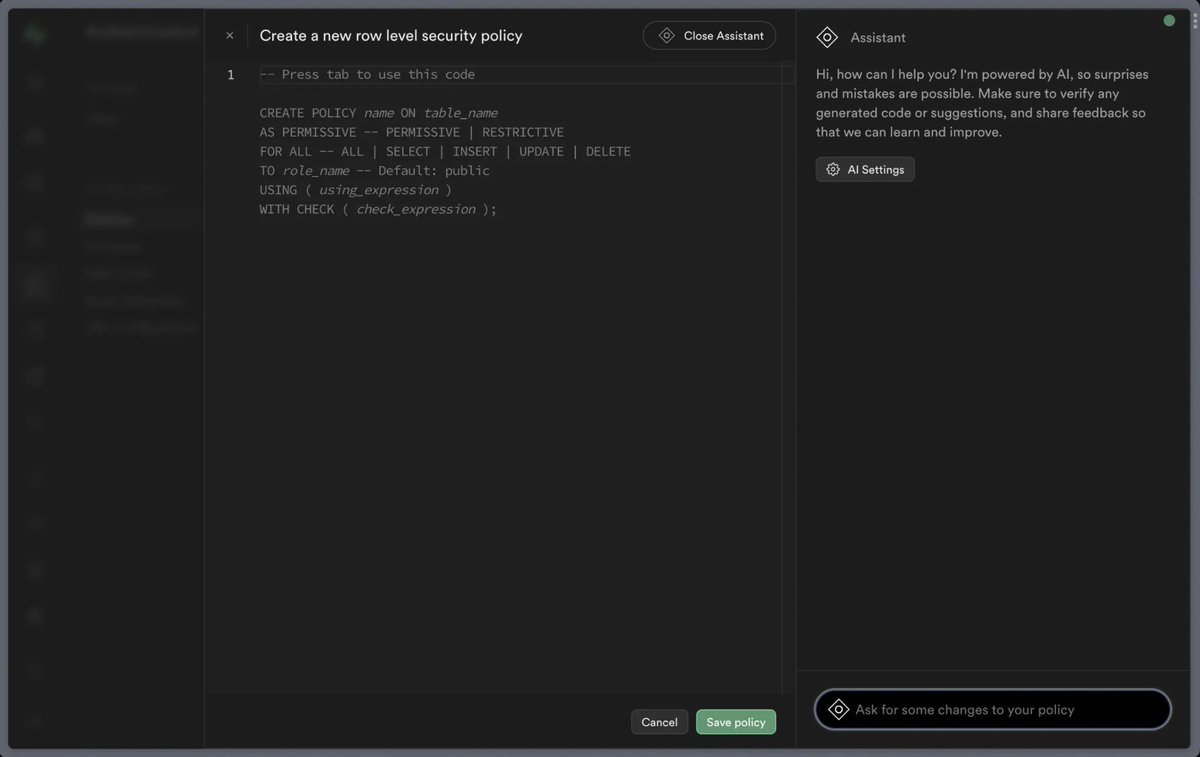1200x757 pixels.
Task: Click the 'WITH CHECK ( check_expression );' line
Action: coord(378,209)
